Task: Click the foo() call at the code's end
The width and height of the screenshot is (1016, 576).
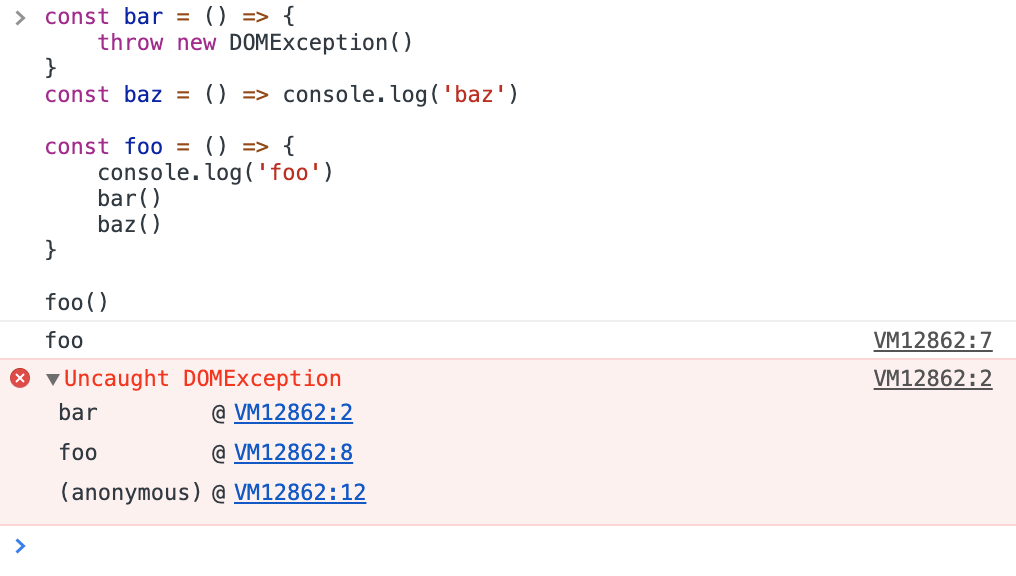Action: (76, 302)
